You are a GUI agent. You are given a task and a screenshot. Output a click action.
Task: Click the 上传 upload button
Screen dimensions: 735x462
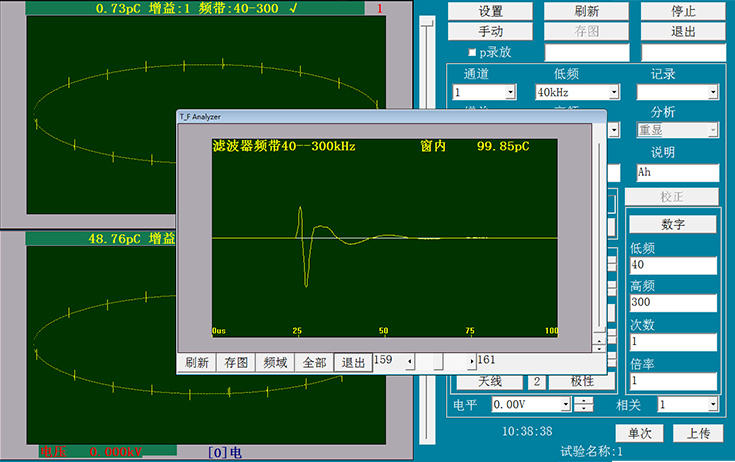698,433
